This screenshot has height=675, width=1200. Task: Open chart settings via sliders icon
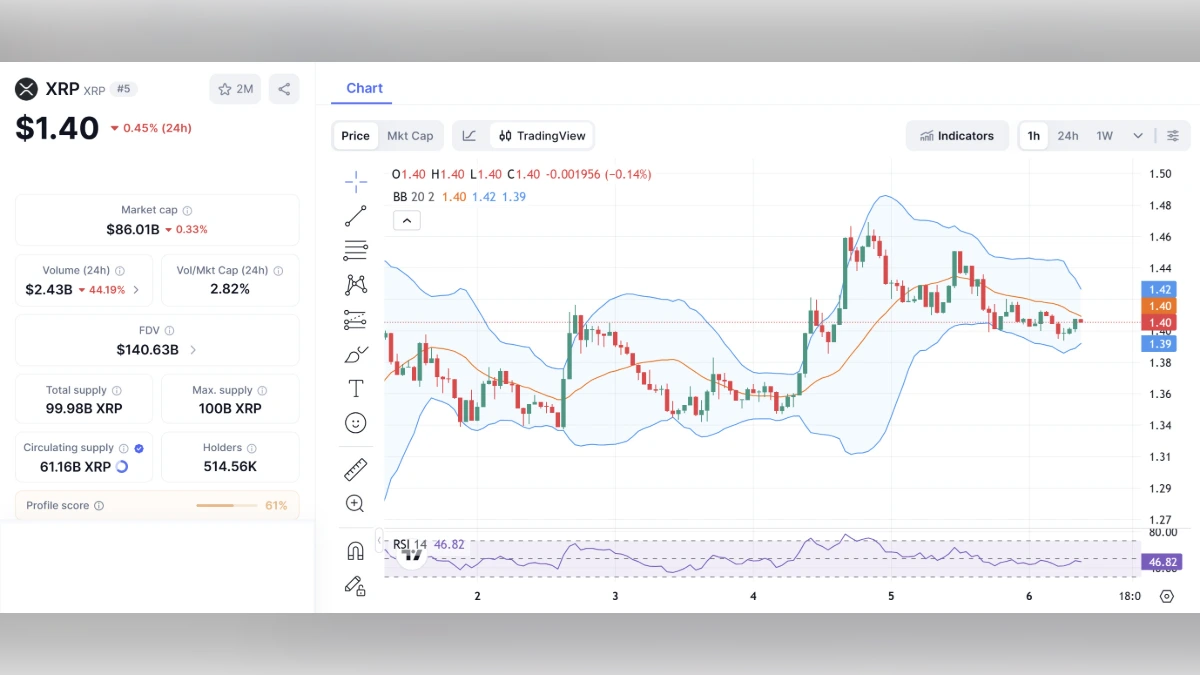pyautogui.click(x=1172, y=135)
